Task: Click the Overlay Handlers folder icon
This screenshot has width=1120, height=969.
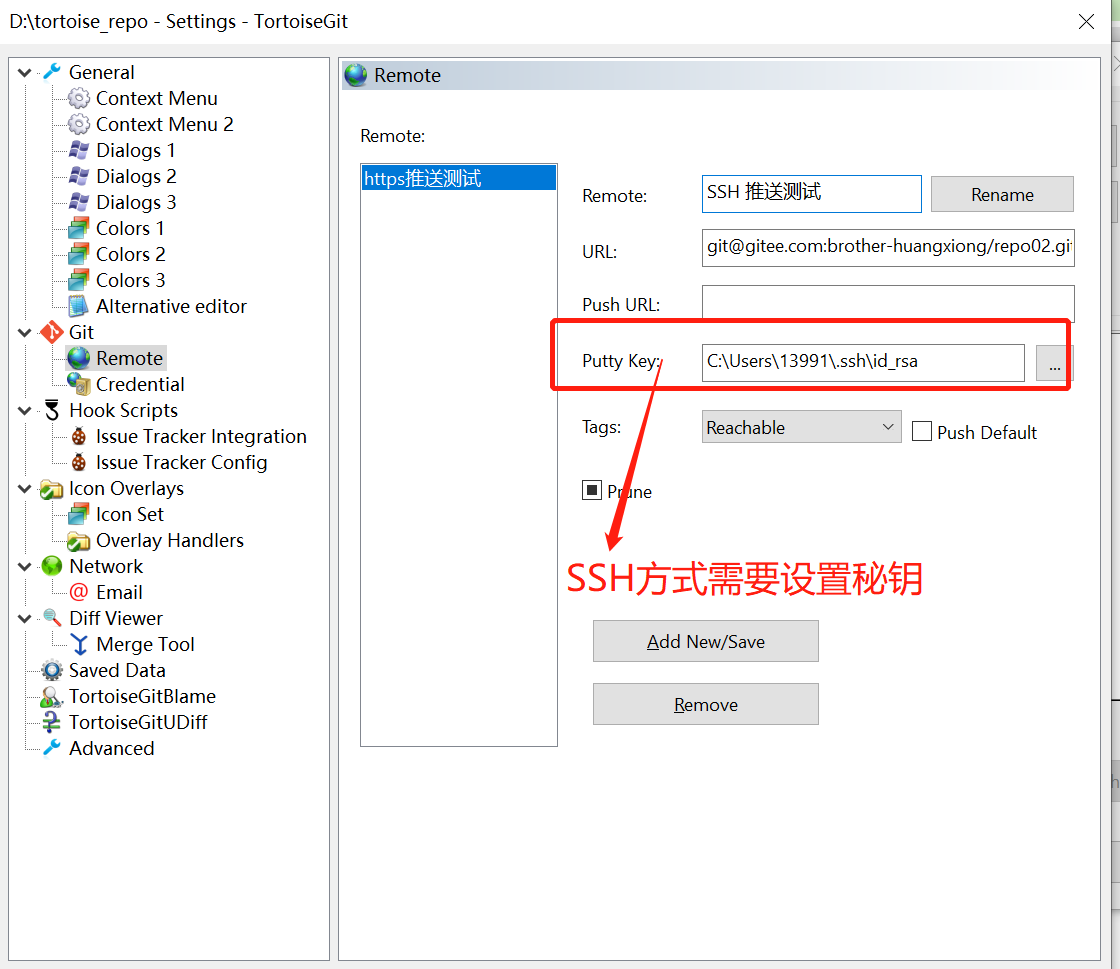Action: tap(79, 541)
